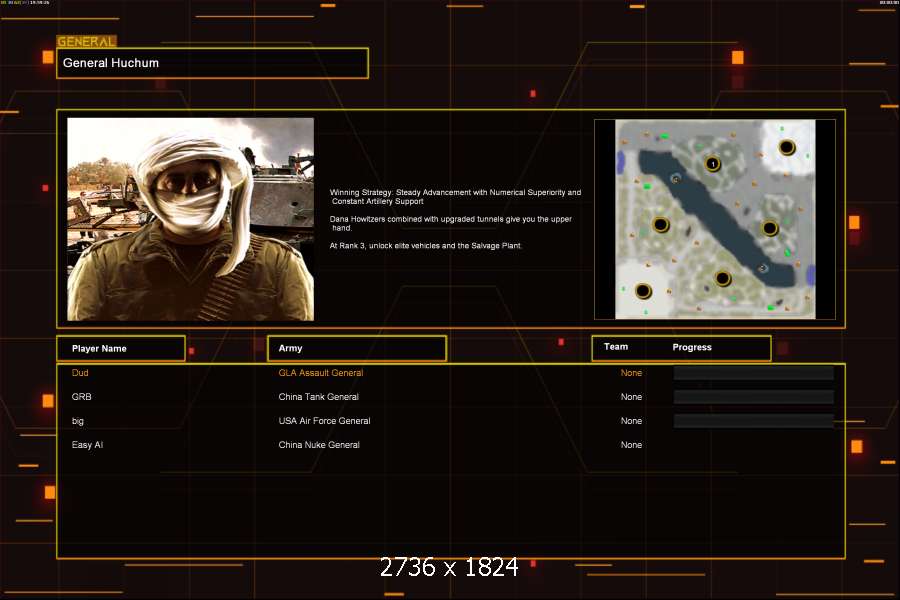Click the left-middle start position marker
The height and width of the screenshot is (600, 900).
click(x=660, y=224)
